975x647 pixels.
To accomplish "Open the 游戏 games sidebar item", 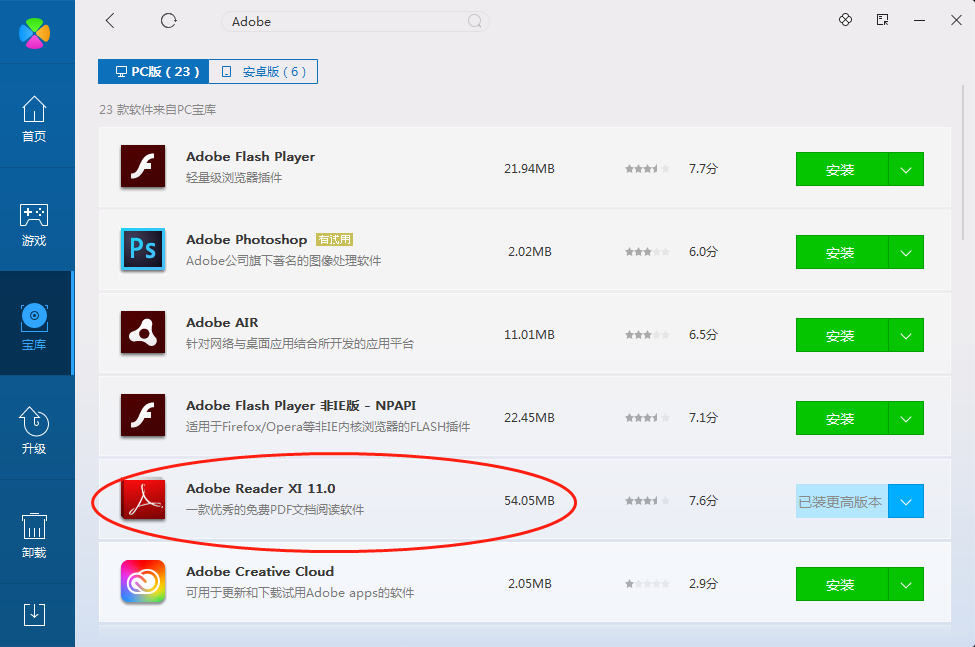I will tap(35, 224).
